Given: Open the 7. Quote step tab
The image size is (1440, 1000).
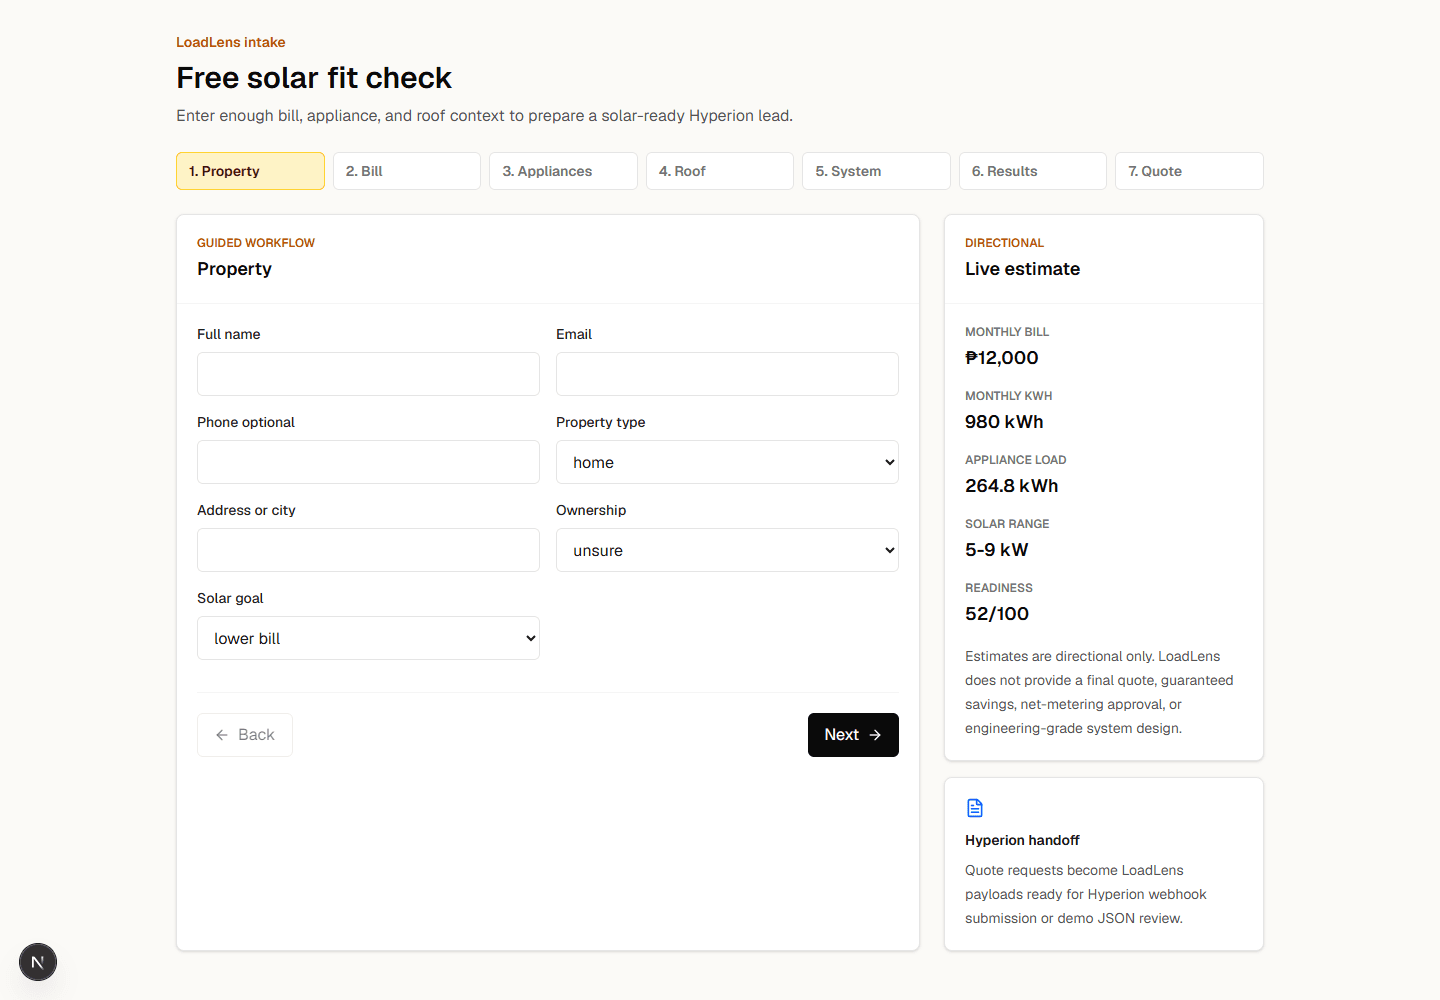Looking at the screenshot, I should click(1189, 171).
